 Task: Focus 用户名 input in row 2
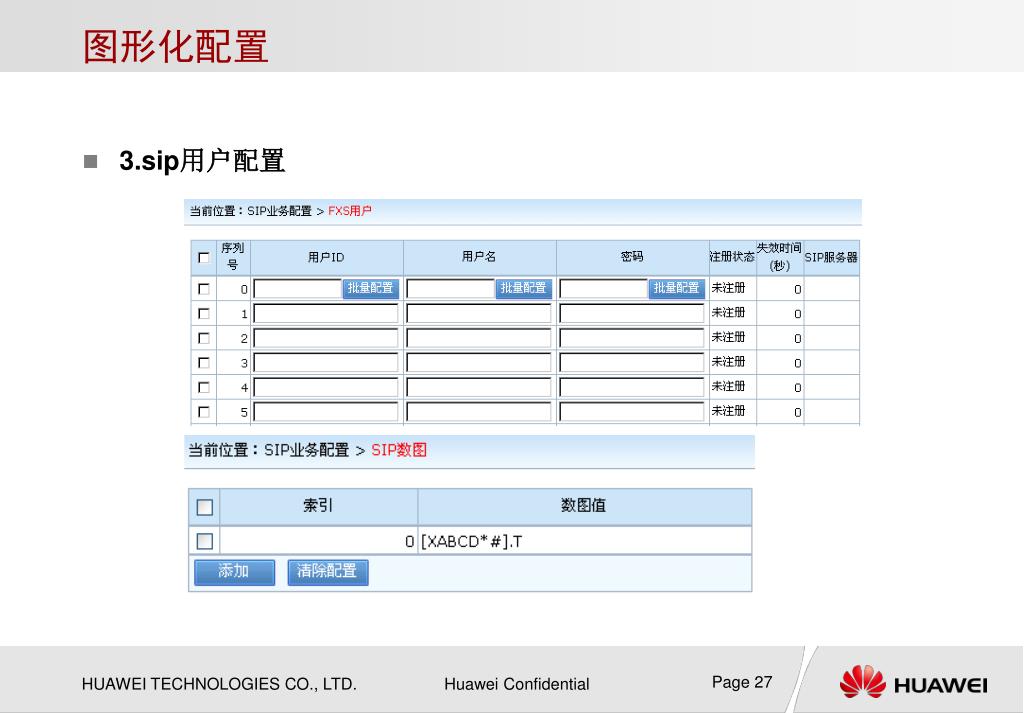[x=479, y=338]
